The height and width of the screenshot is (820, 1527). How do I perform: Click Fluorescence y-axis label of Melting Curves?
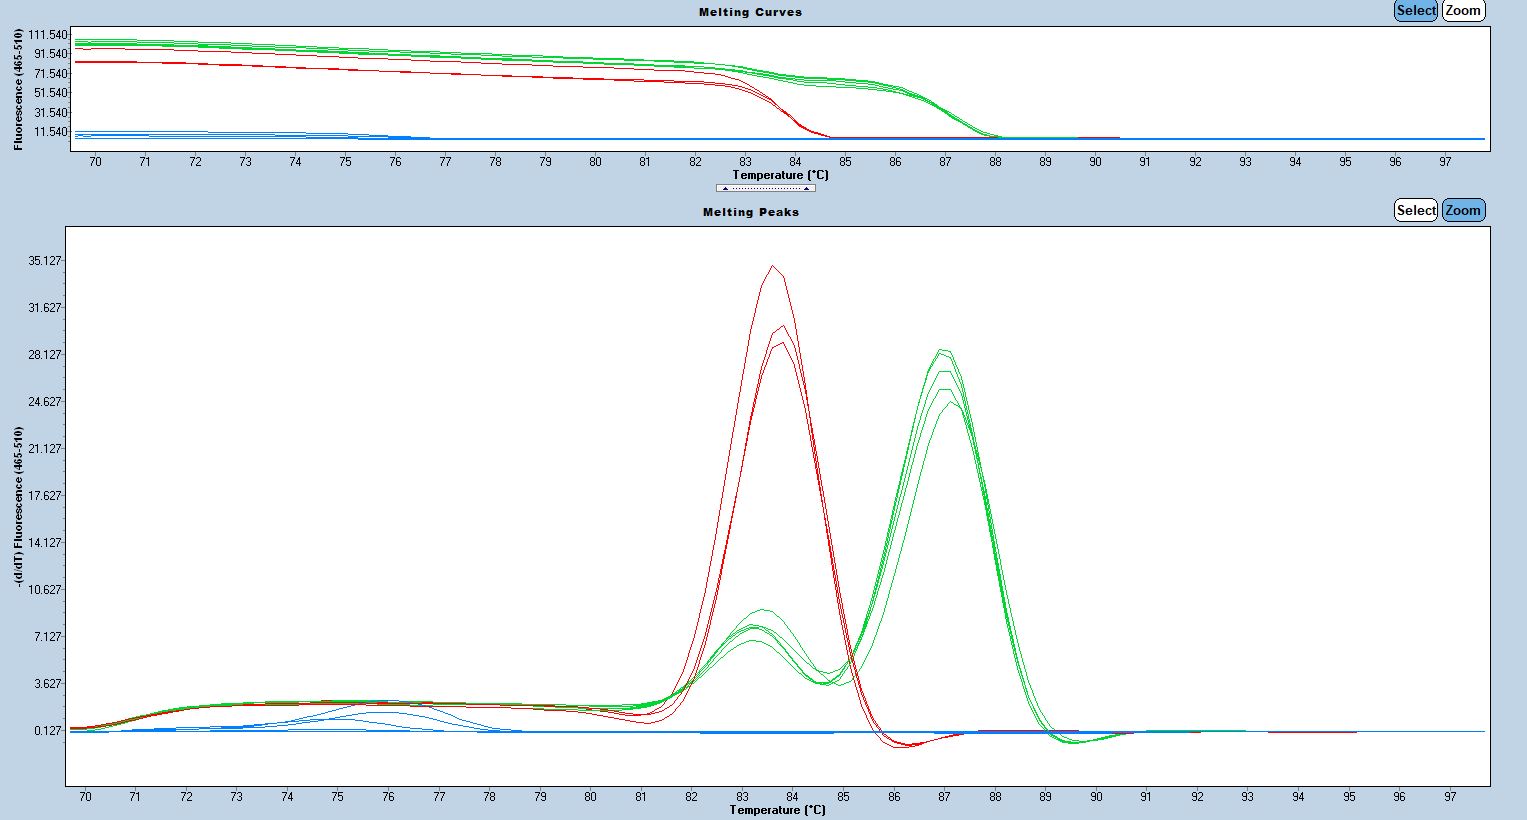click(x=18, y=89)
